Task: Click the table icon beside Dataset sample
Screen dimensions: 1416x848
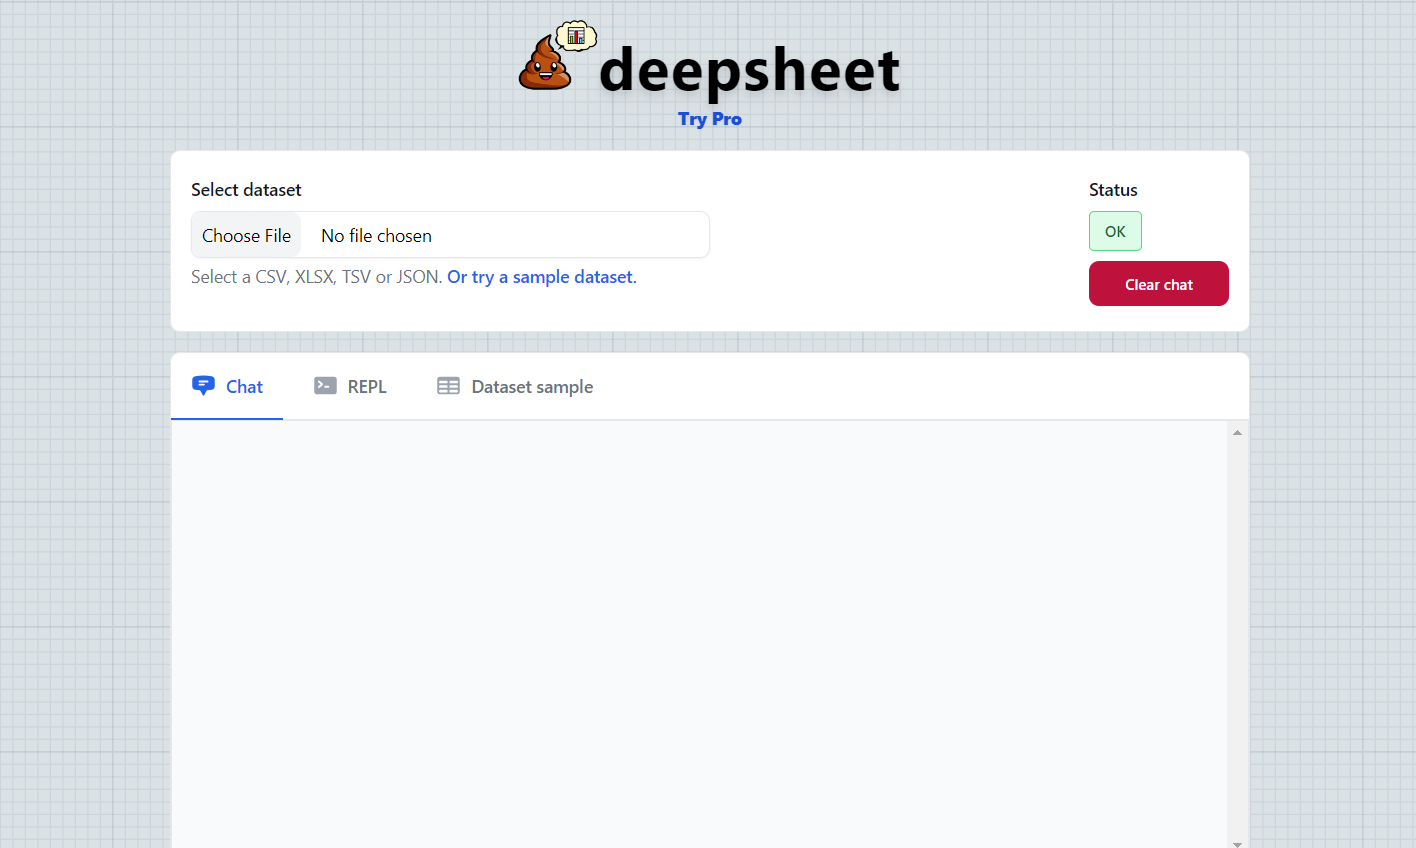Action: (x=448, y=385)
